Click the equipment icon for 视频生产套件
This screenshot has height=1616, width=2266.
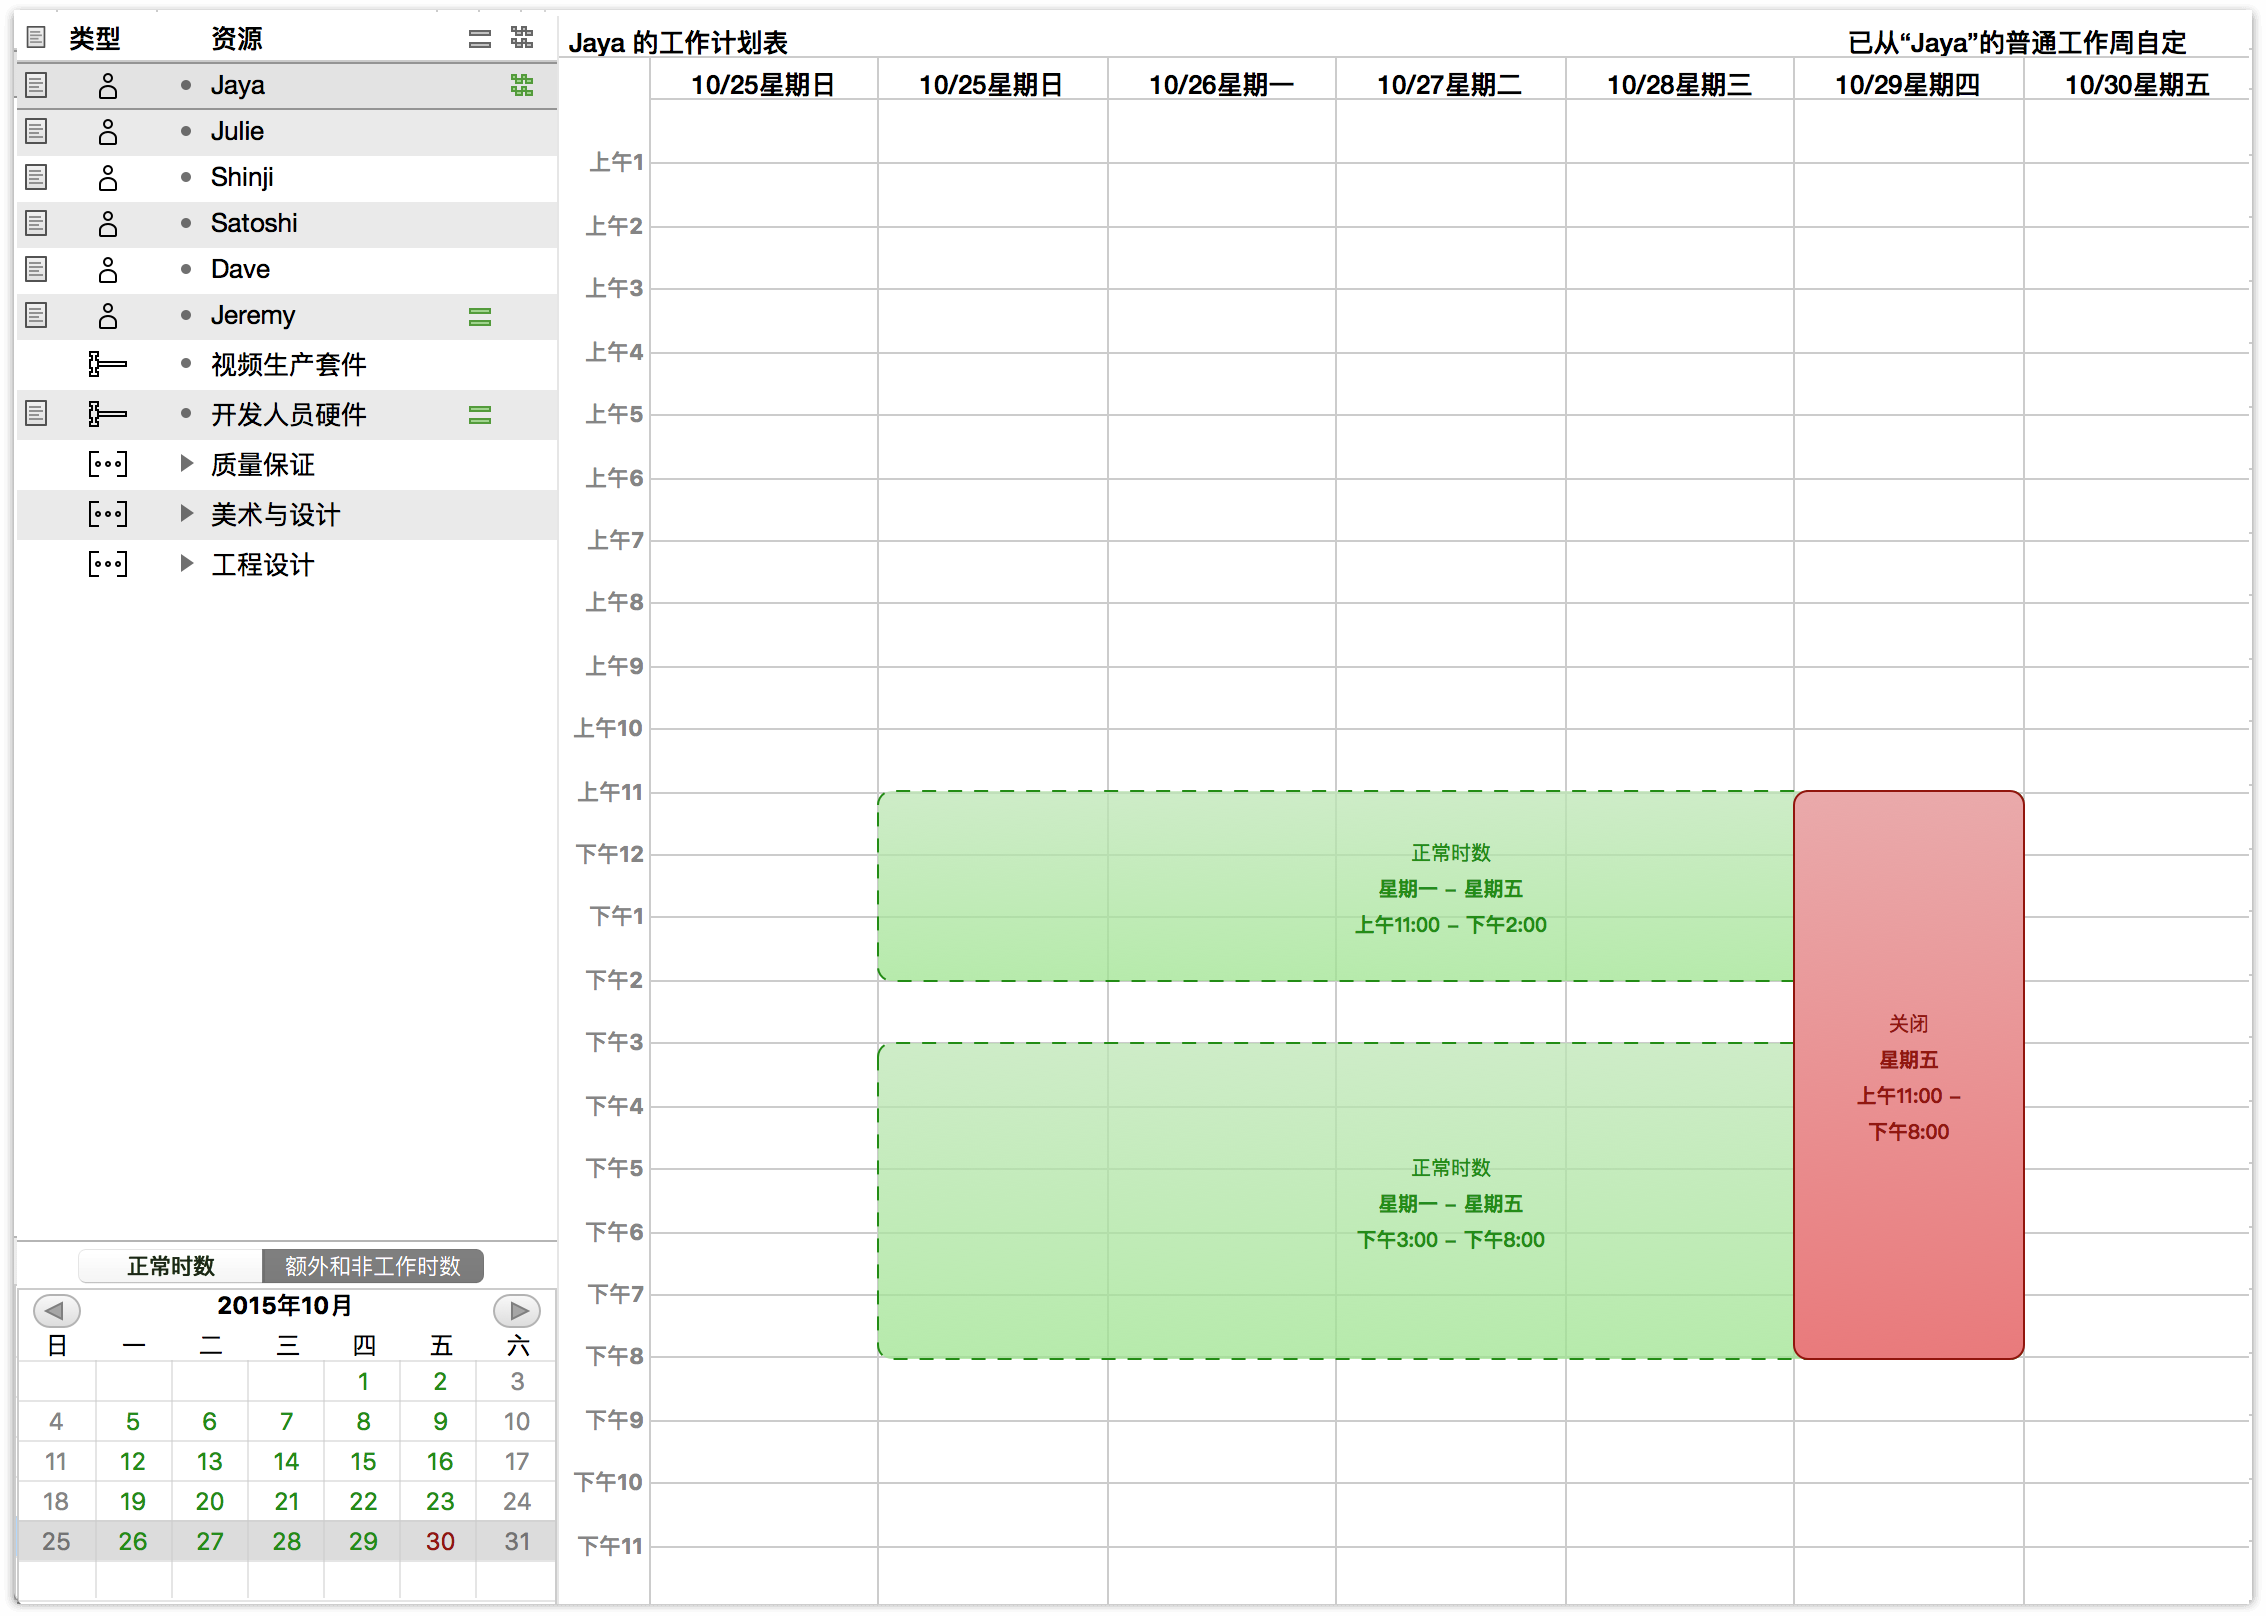107,364
